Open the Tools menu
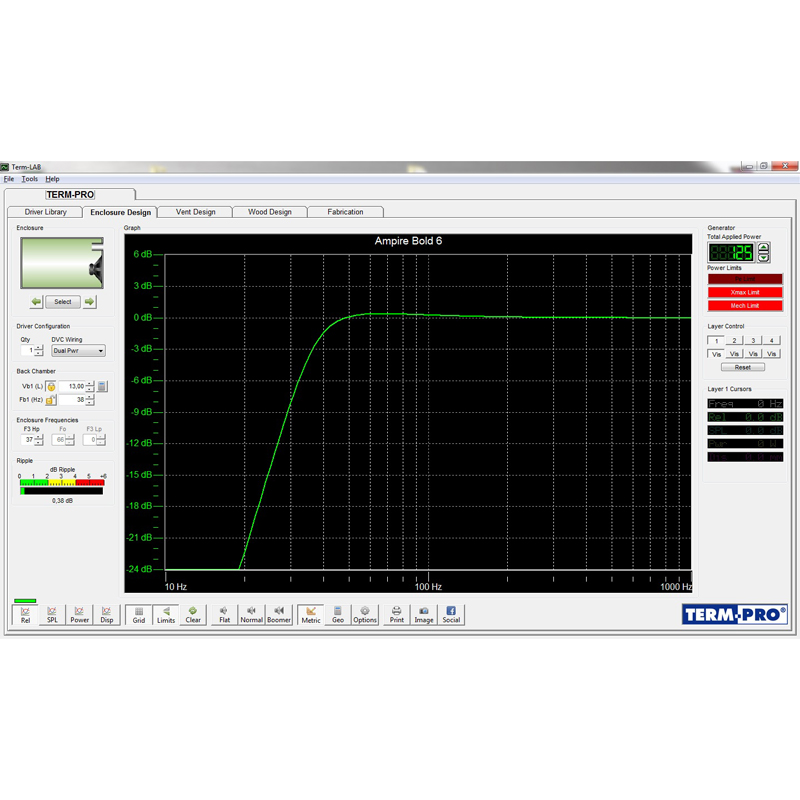This screenshot has height=800, width=800. tap(30, 179)
